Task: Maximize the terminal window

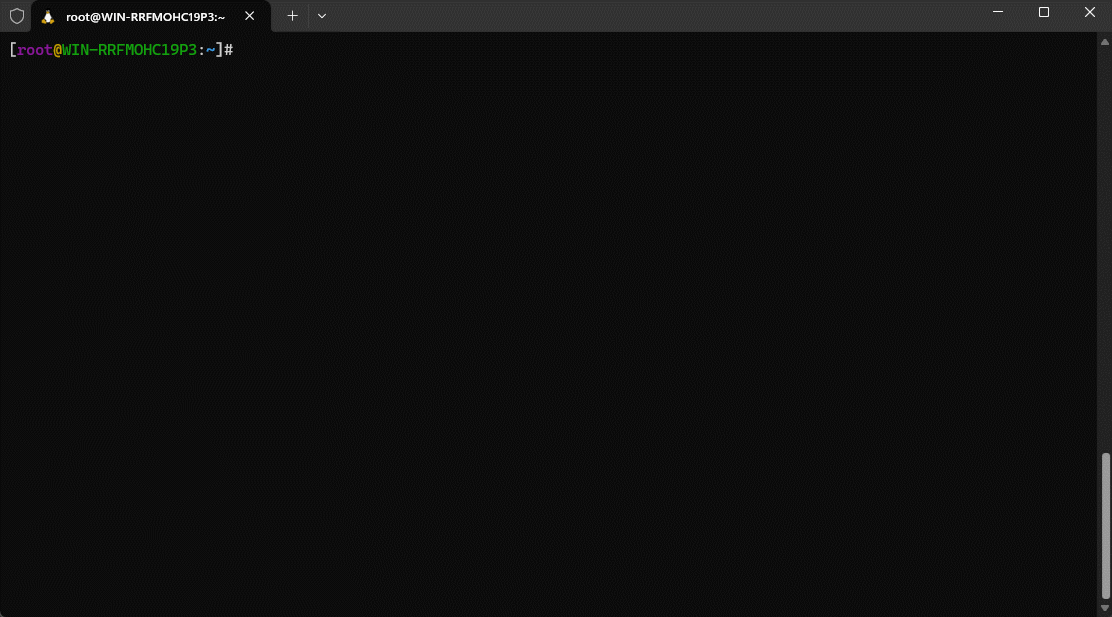Action: pos(1043,12)
